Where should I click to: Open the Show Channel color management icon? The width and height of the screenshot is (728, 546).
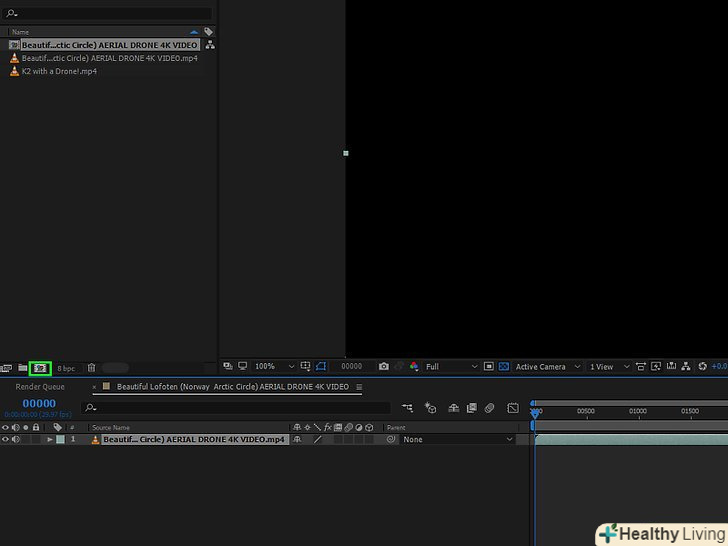[x=413, y=367]
